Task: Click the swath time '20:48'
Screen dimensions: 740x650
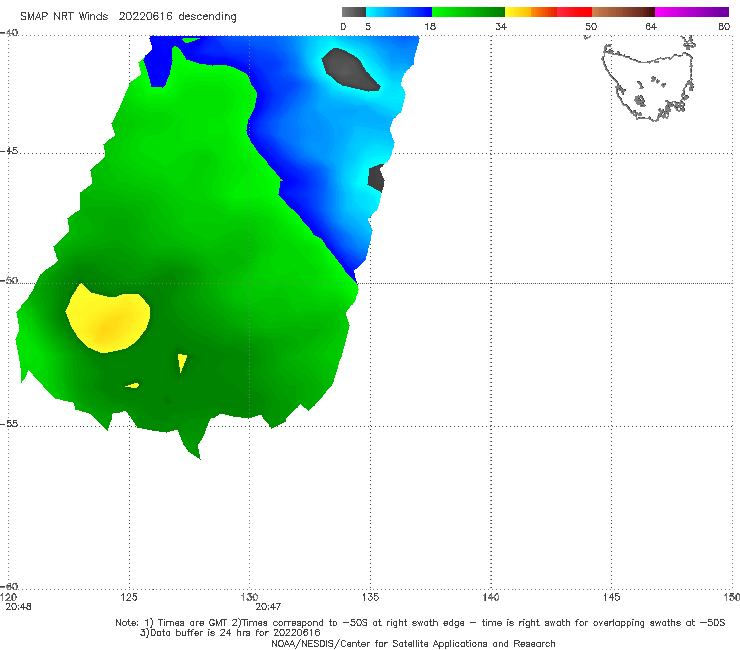Action: 18,607
